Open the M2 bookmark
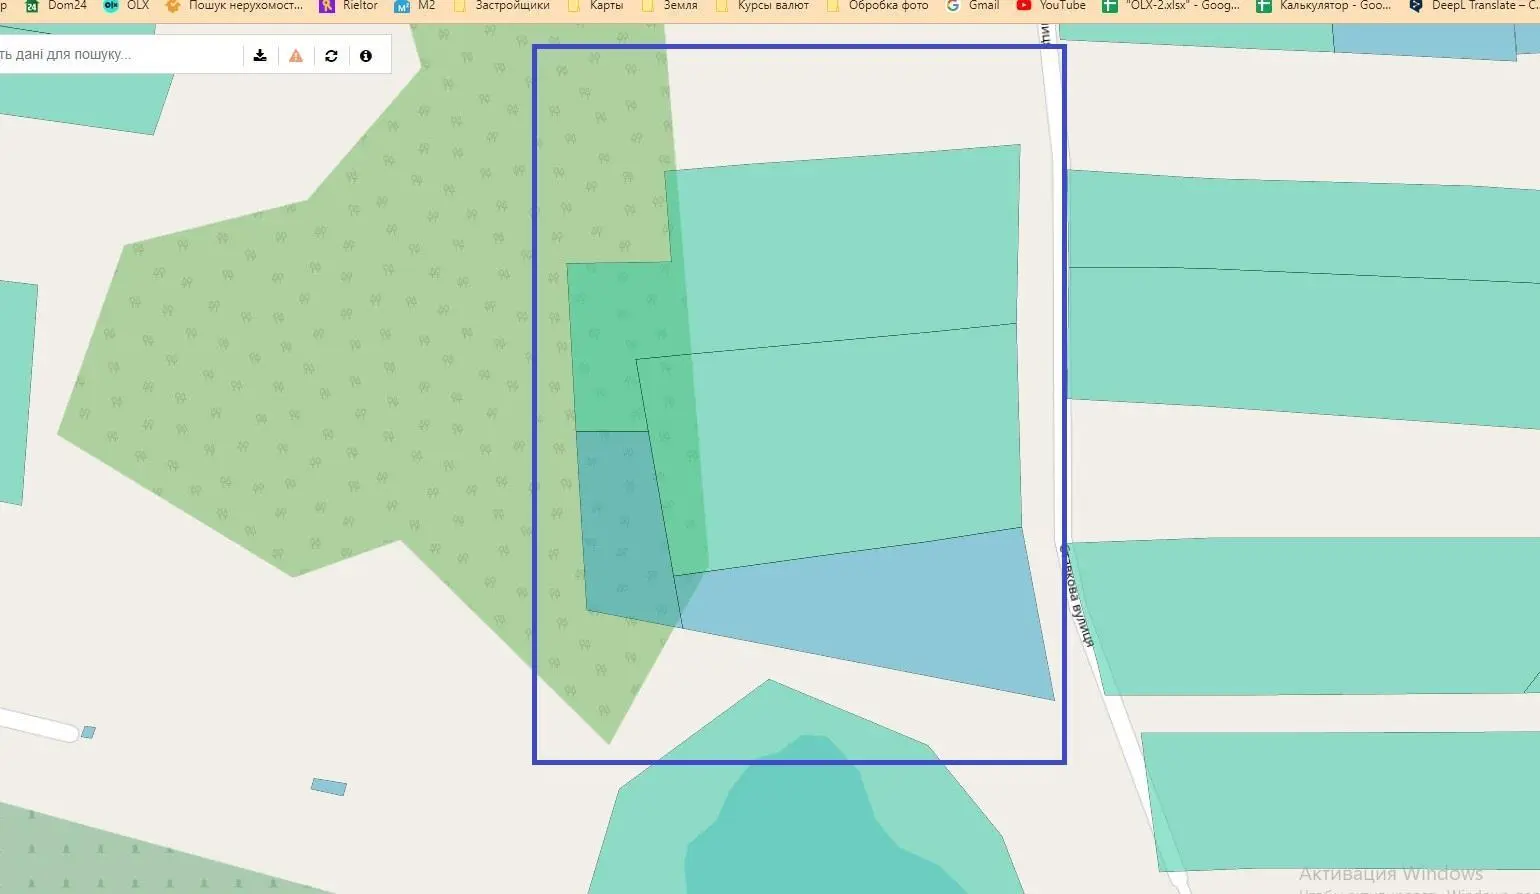 416,6
